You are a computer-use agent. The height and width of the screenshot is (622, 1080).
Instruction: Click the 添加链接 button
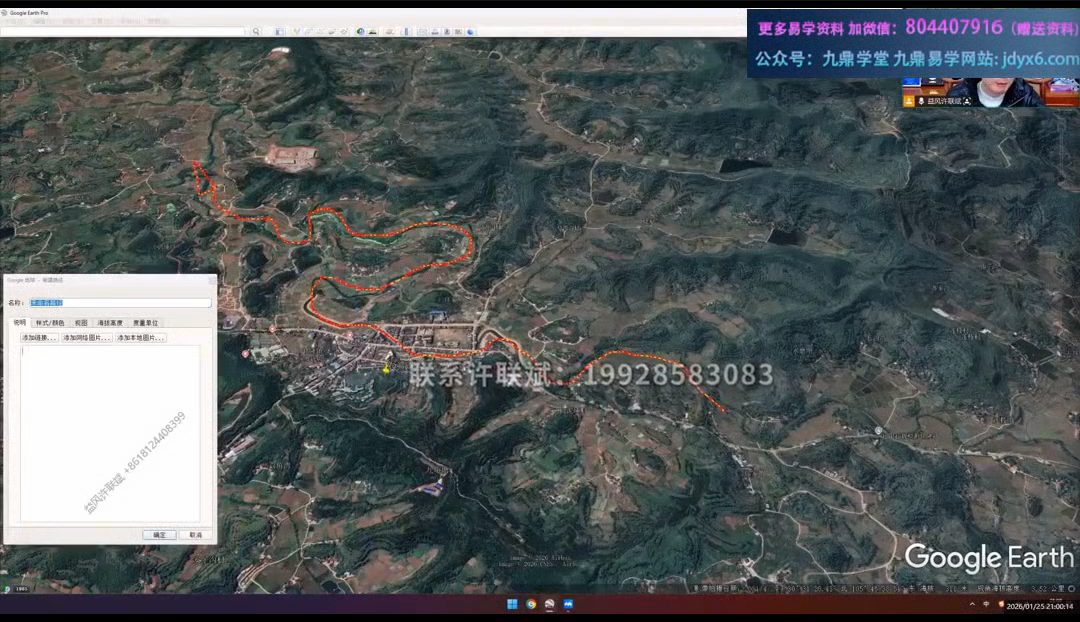(39, 338)
